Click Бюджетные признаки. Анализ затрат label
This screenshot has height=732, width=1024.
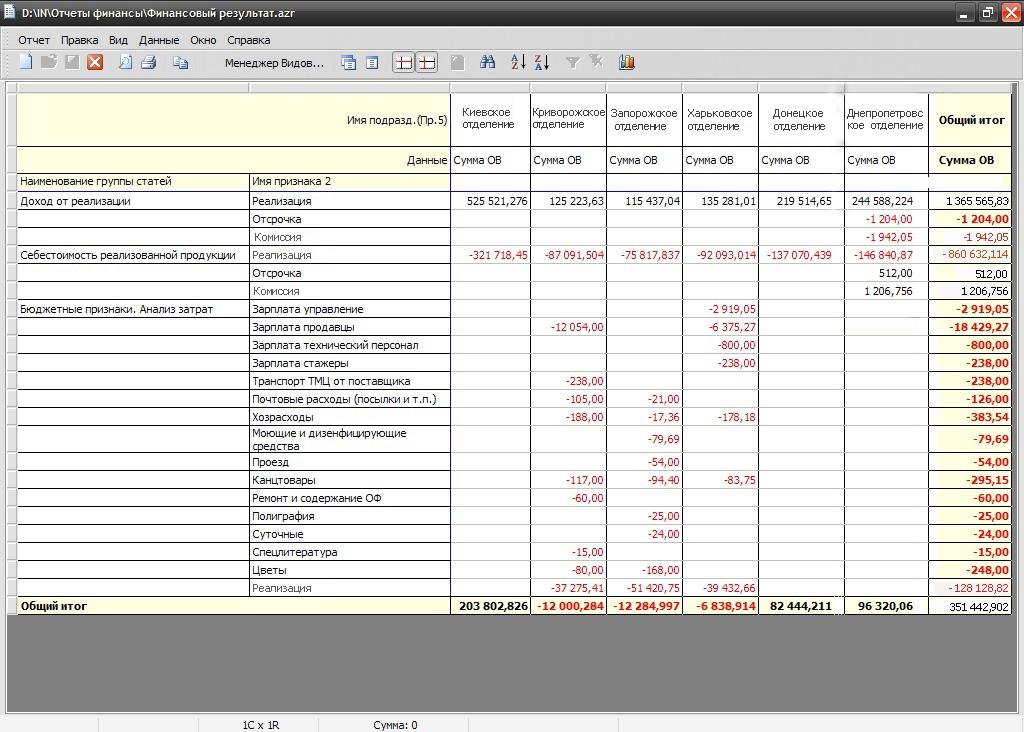[x=133, y=310]
